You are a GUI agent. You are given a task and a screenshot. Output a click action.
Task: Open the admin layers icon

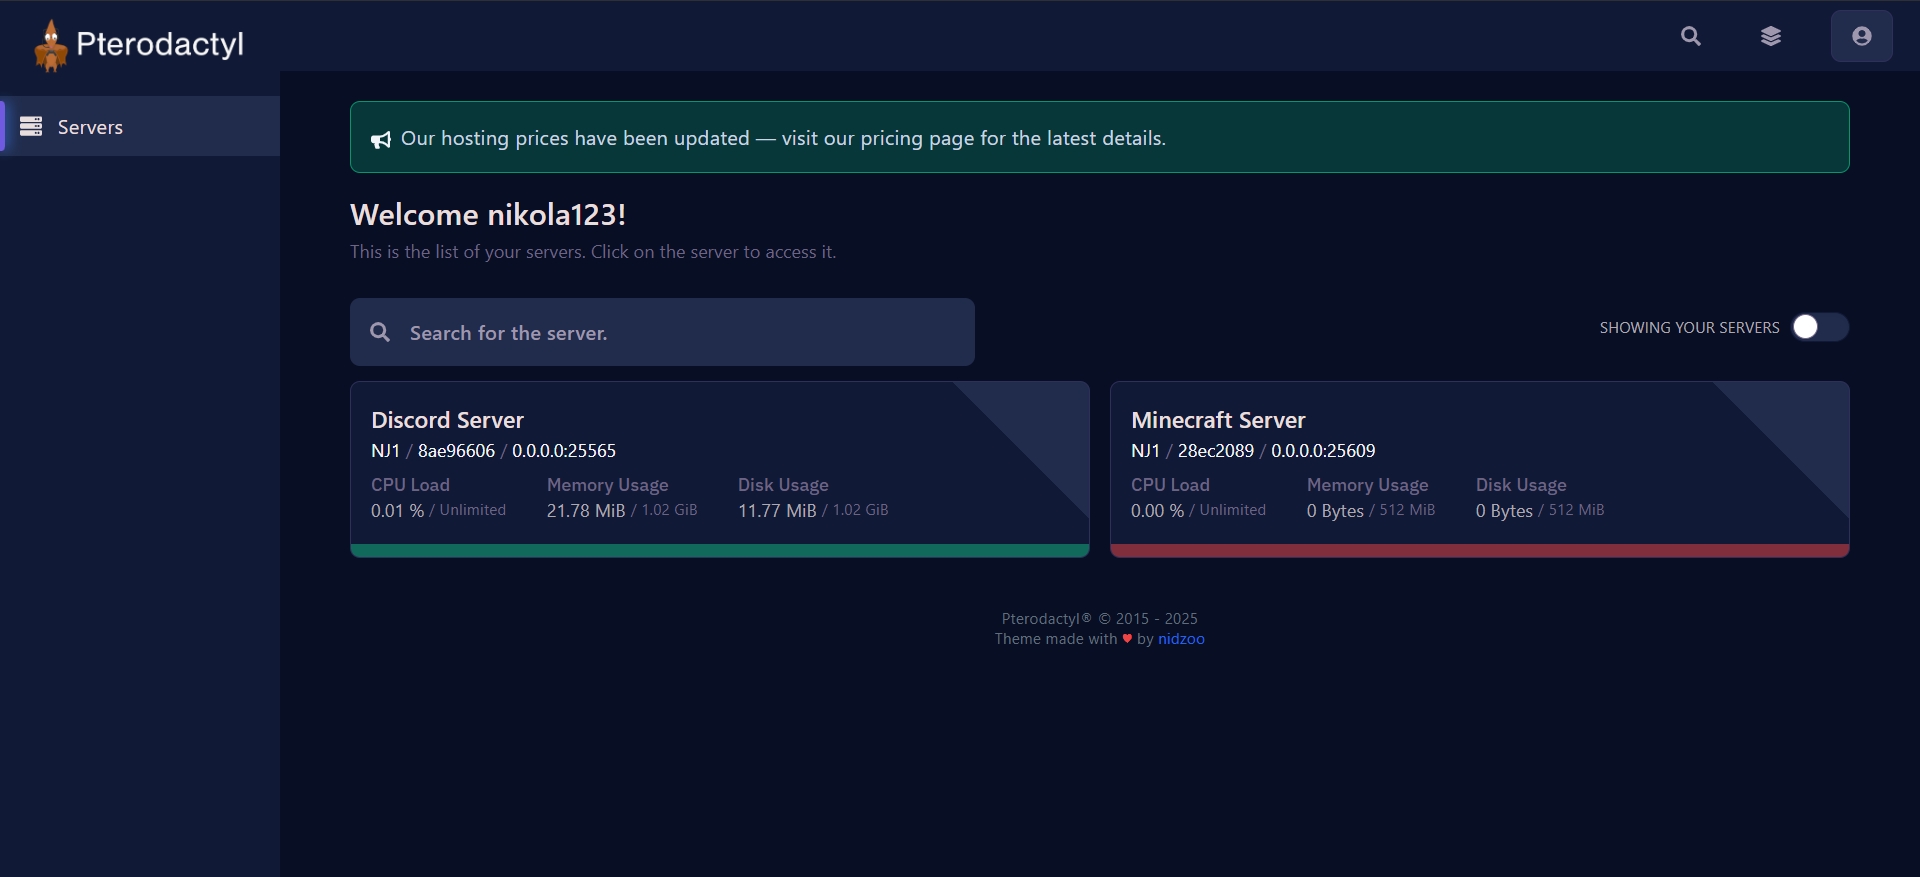tap(1770, 36)
